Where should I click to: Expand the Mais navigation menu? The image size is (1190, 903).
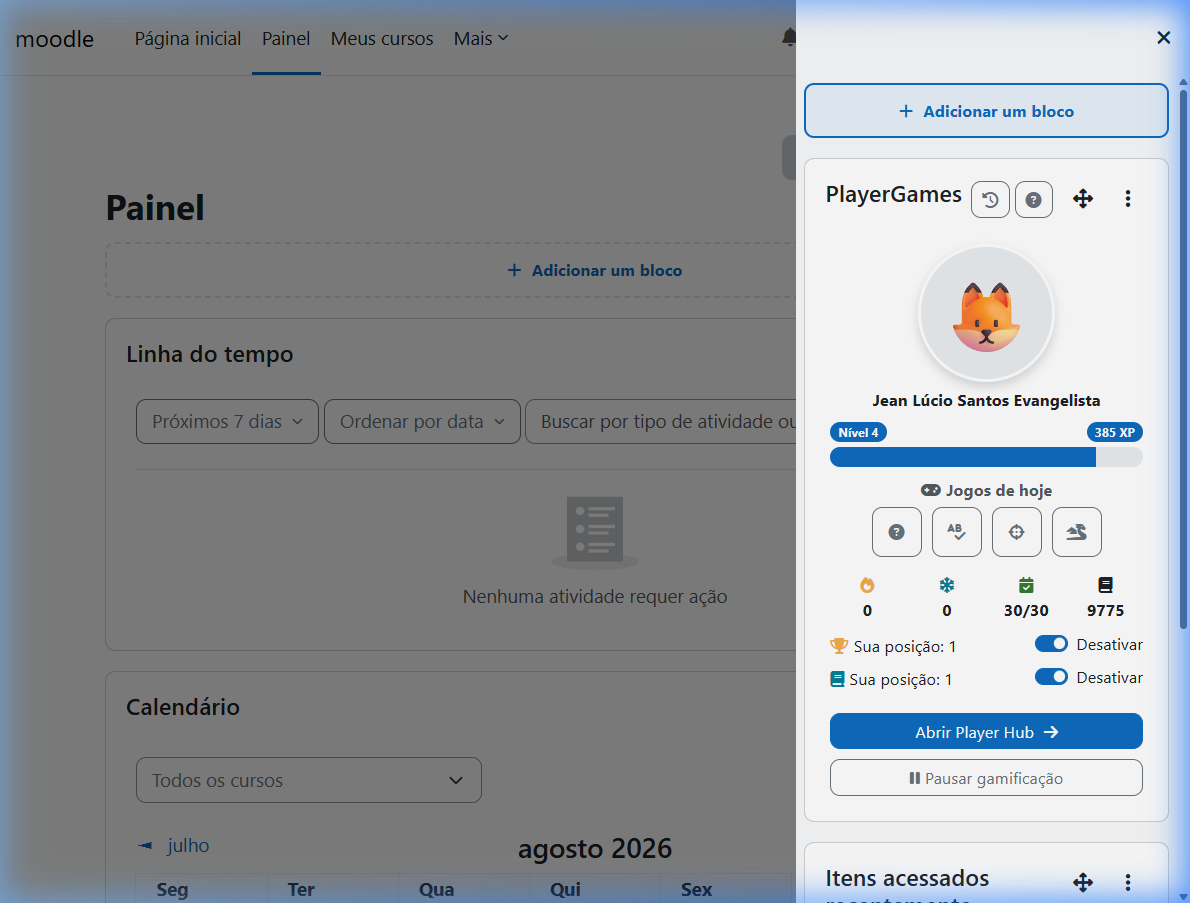coord(480,38)
